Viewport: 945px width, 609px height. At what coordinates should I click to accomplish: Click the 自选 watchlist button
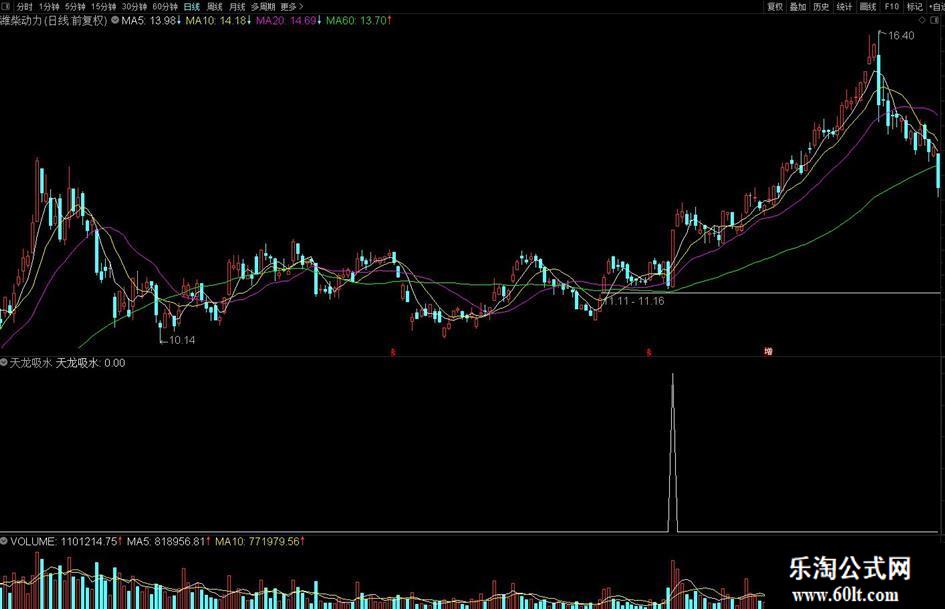937,7
